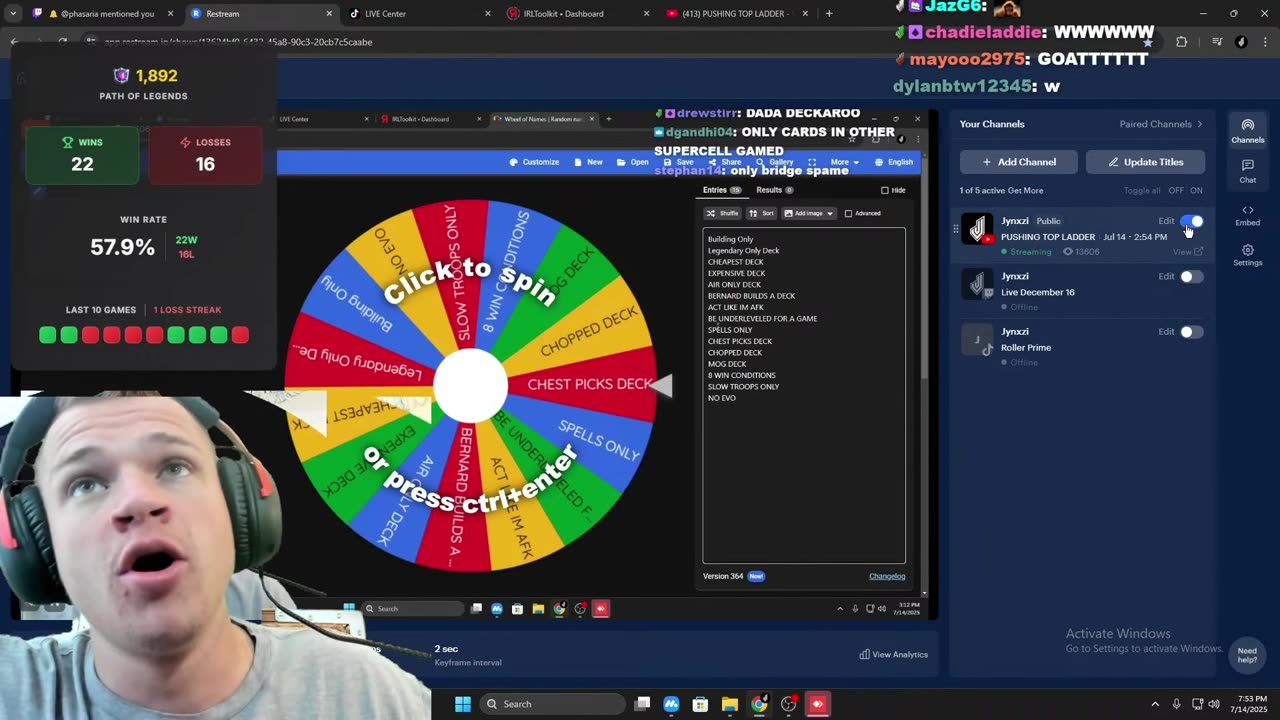Toggle fullscreen icon in Wheel of Names toolbar
This screenshot has width=1280, height=720.
[812, 162]
